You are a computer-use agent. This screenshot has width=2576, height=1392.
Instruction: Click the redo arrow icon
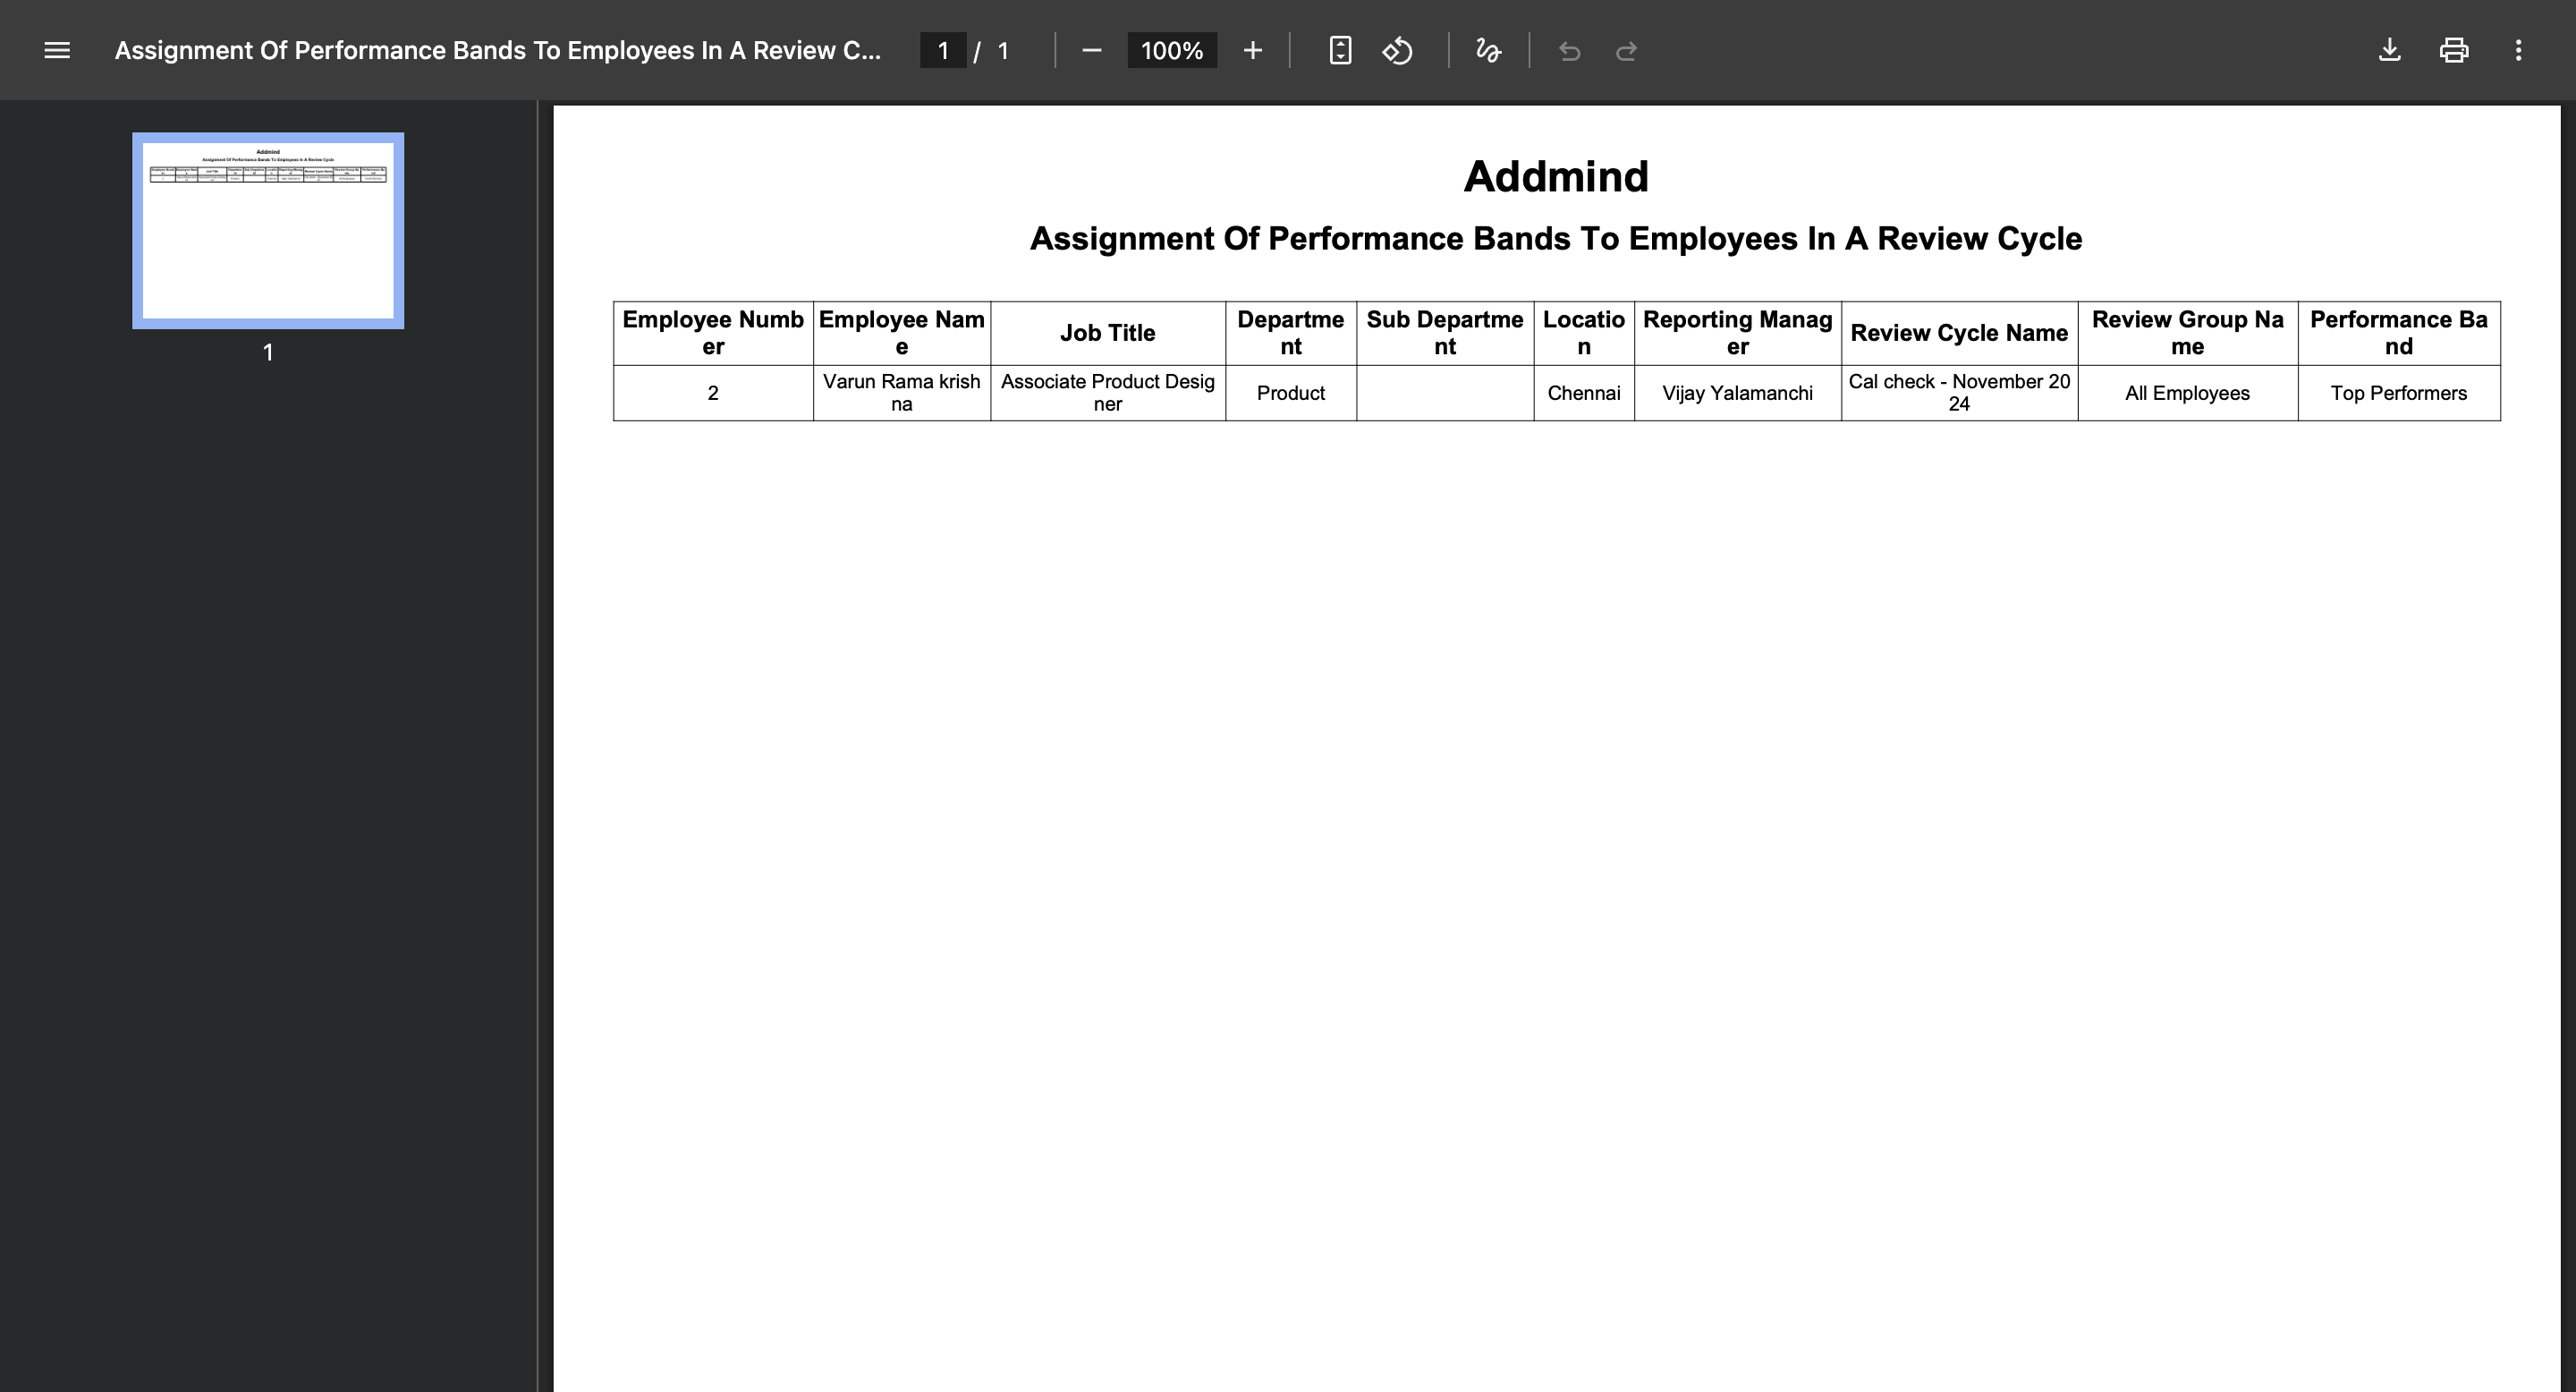click(x=1626, y=51)
